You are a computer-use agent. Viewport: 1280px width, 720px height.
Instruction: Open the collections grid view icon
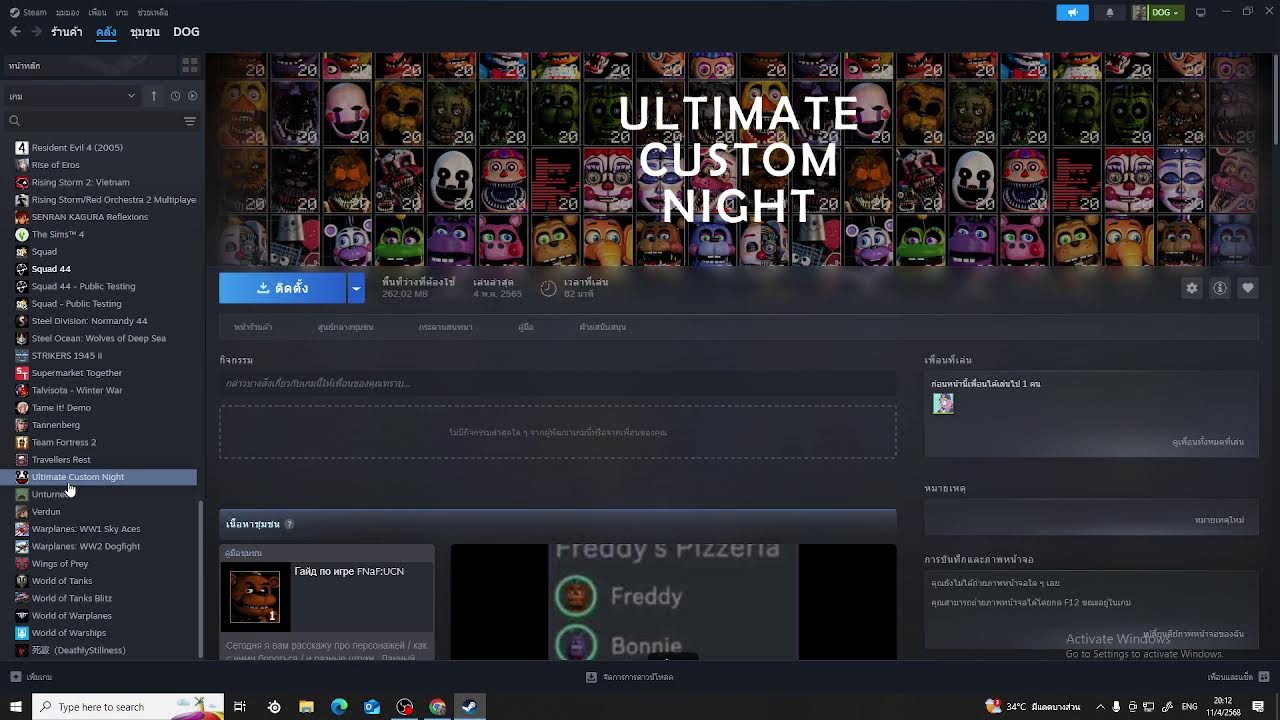189,65
